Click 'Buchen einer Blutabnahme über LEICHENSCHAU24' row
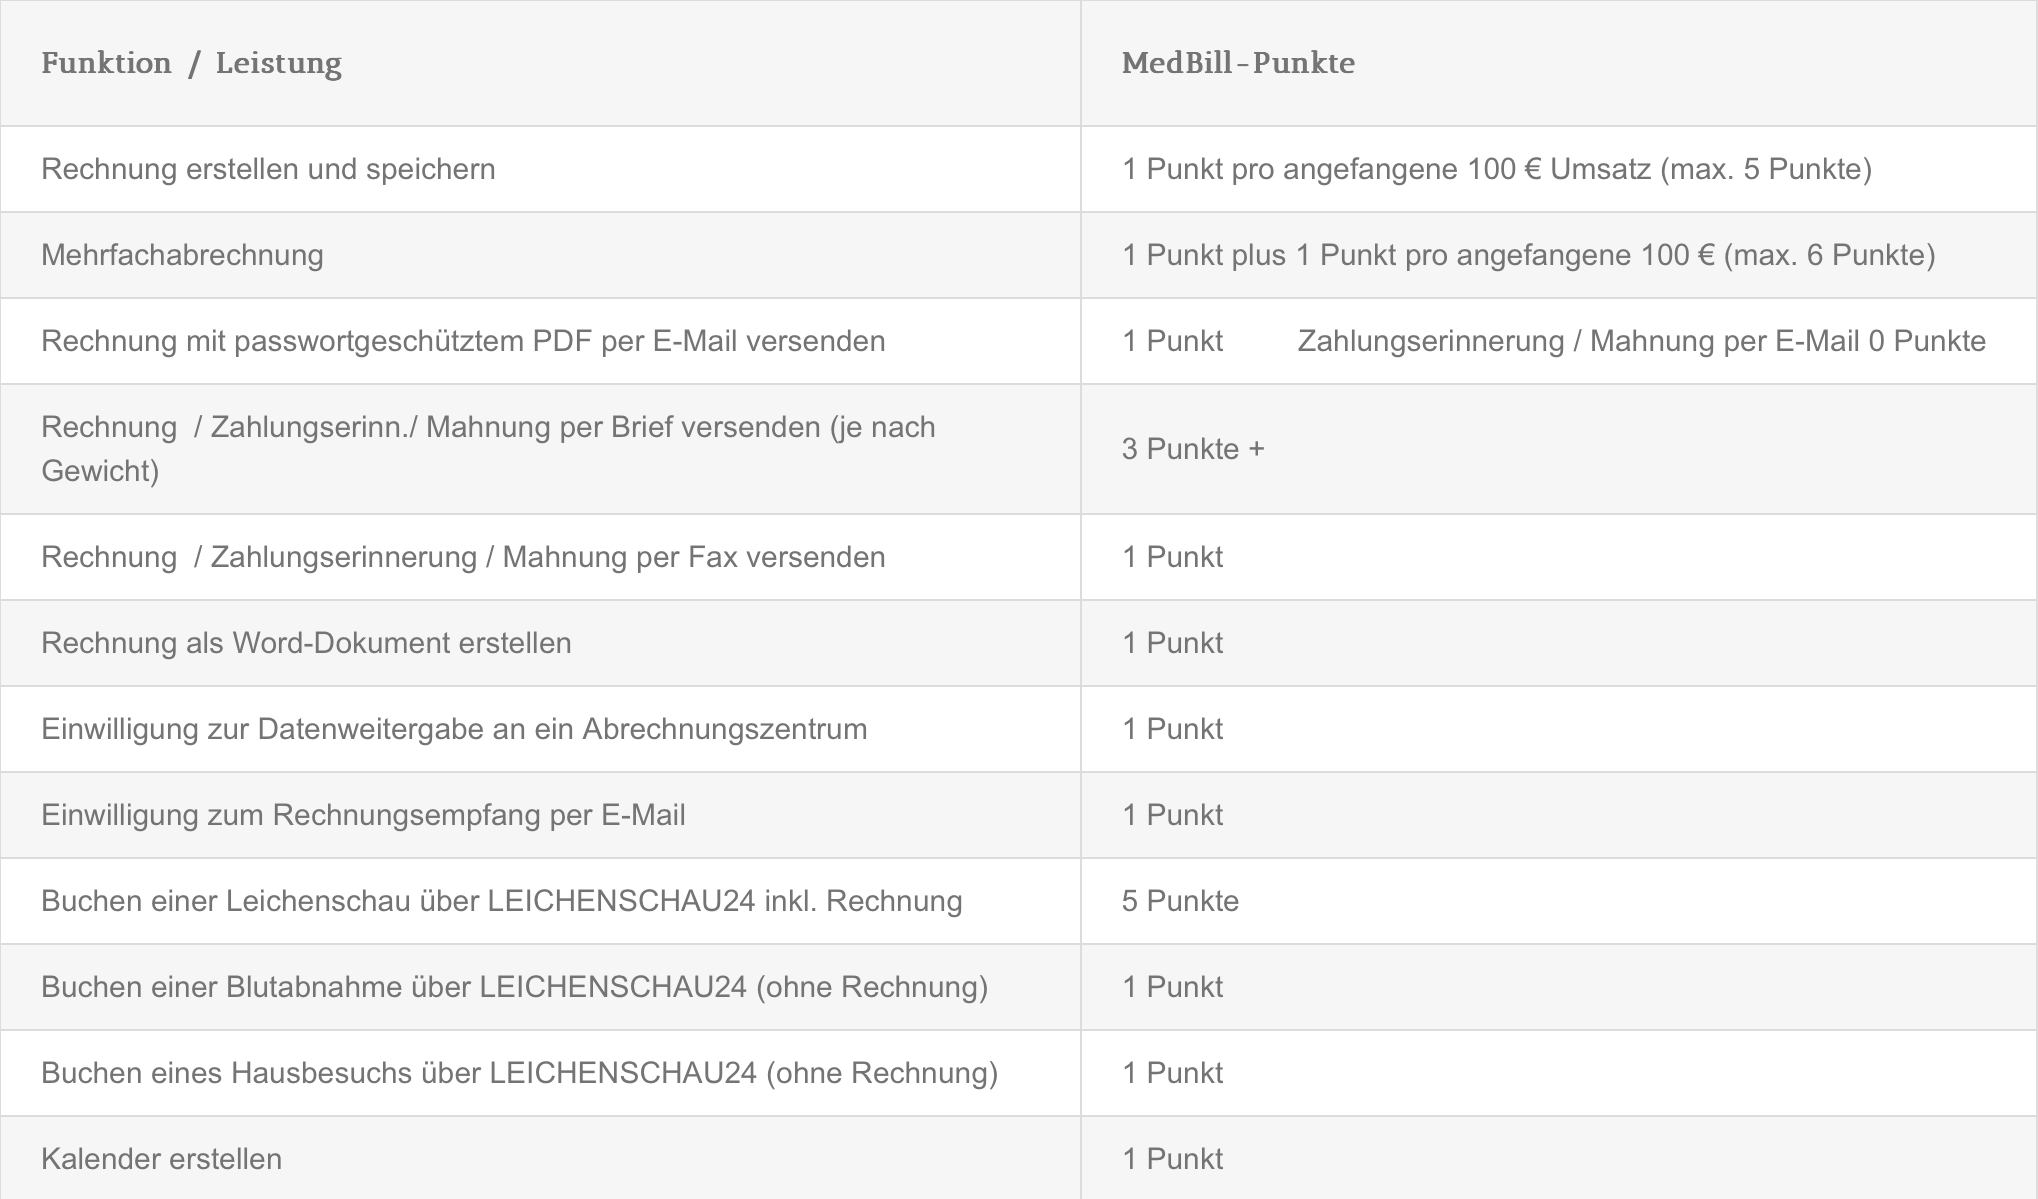Image resolution: width=2038 pixels, height=1199 pixels. click(x=1019, y=987)
